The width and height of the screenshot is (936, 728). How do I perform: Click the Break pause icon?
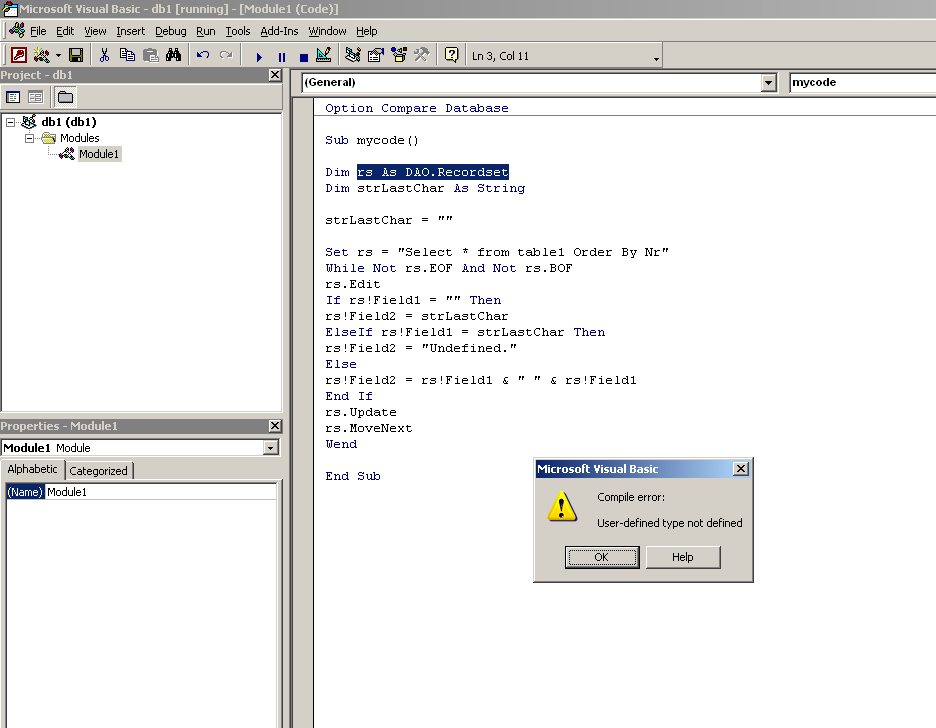[x=281, y=57]
